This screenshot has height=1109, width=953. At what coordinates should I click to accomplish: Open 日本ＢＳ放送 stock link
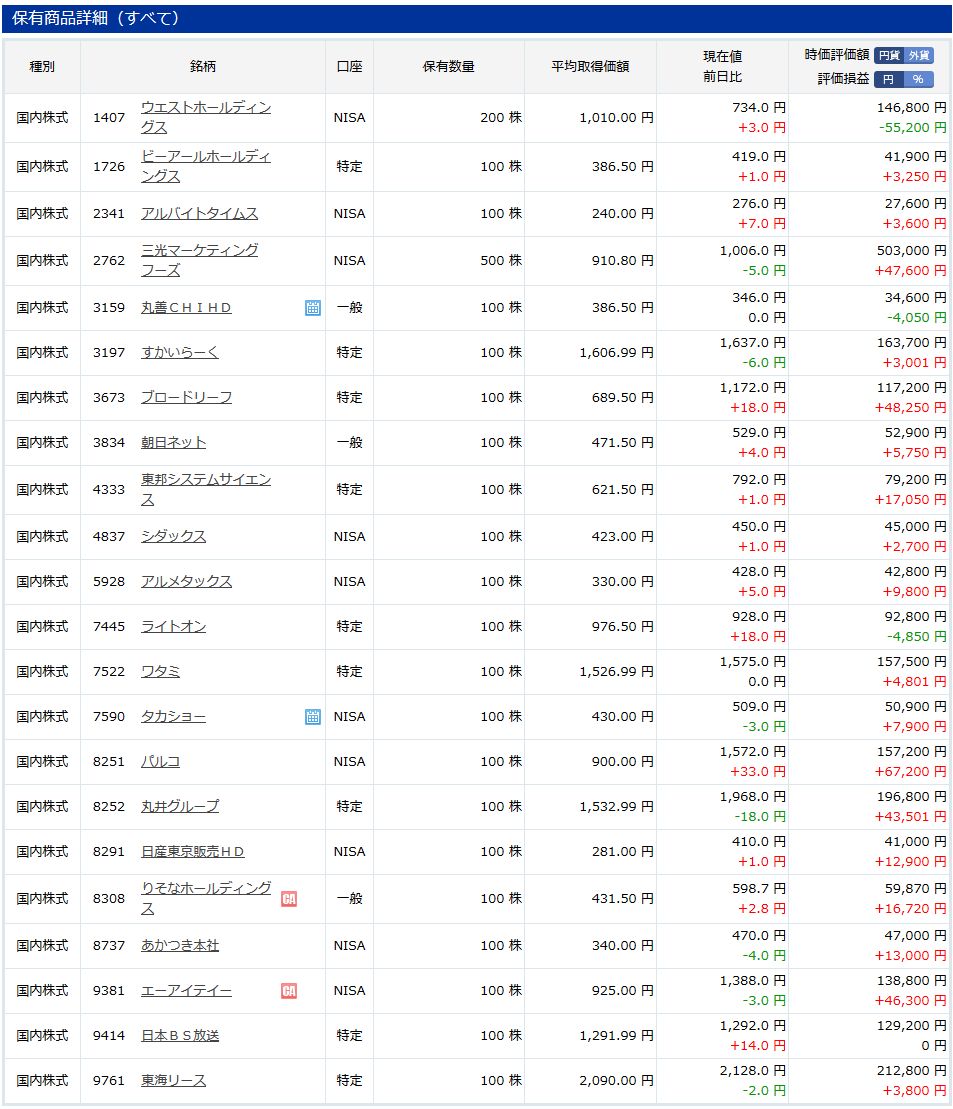pos(180,1035)
